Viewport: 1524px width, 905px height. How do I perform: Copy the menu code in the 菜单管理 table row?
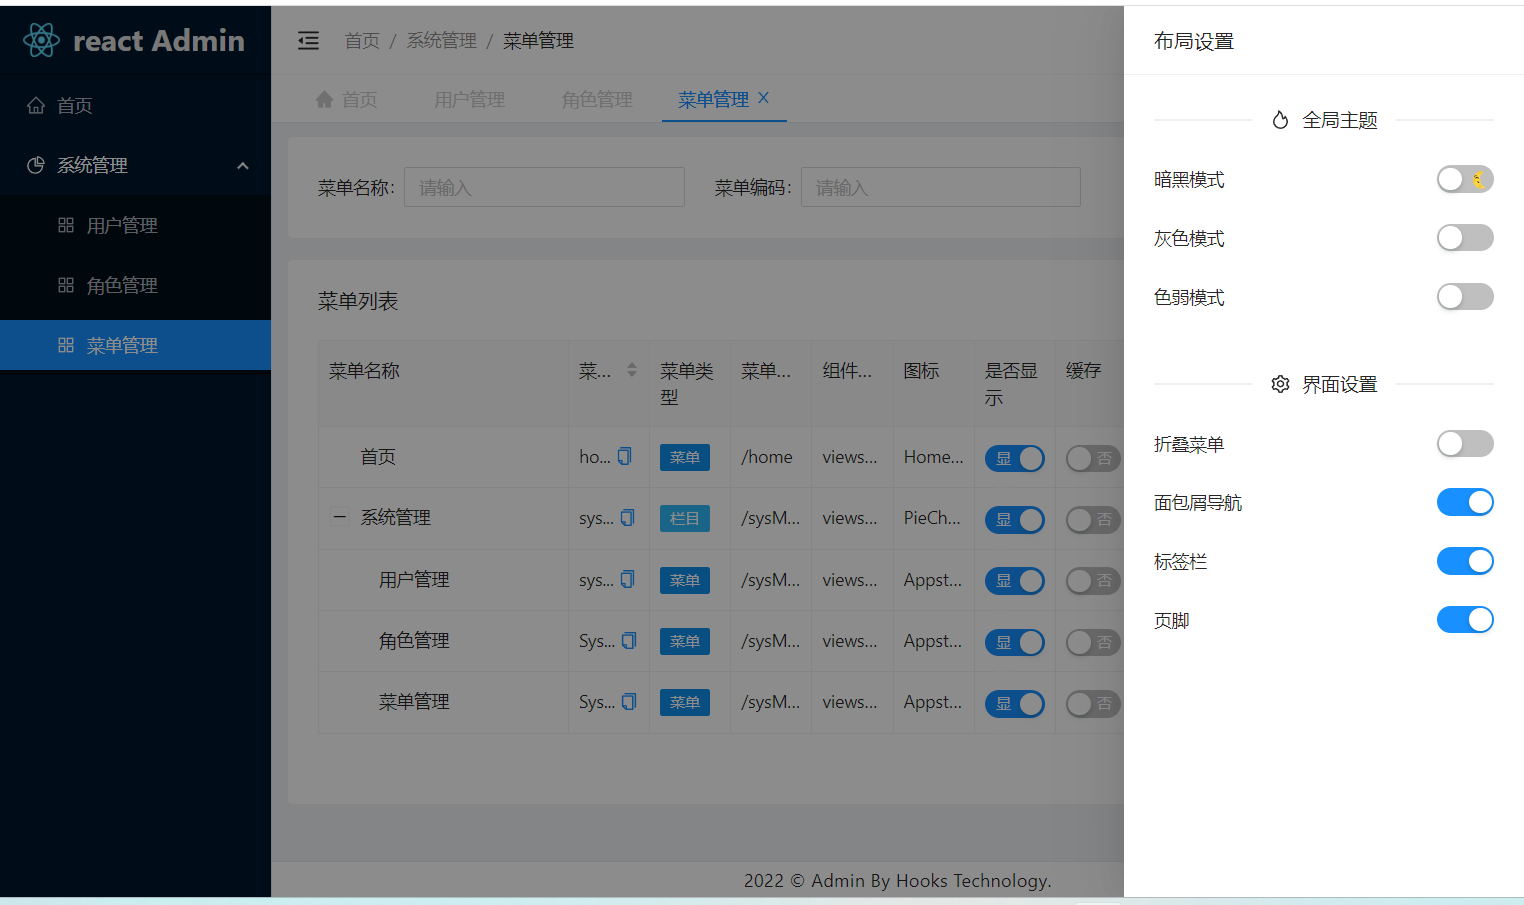[x=629, y=701]
